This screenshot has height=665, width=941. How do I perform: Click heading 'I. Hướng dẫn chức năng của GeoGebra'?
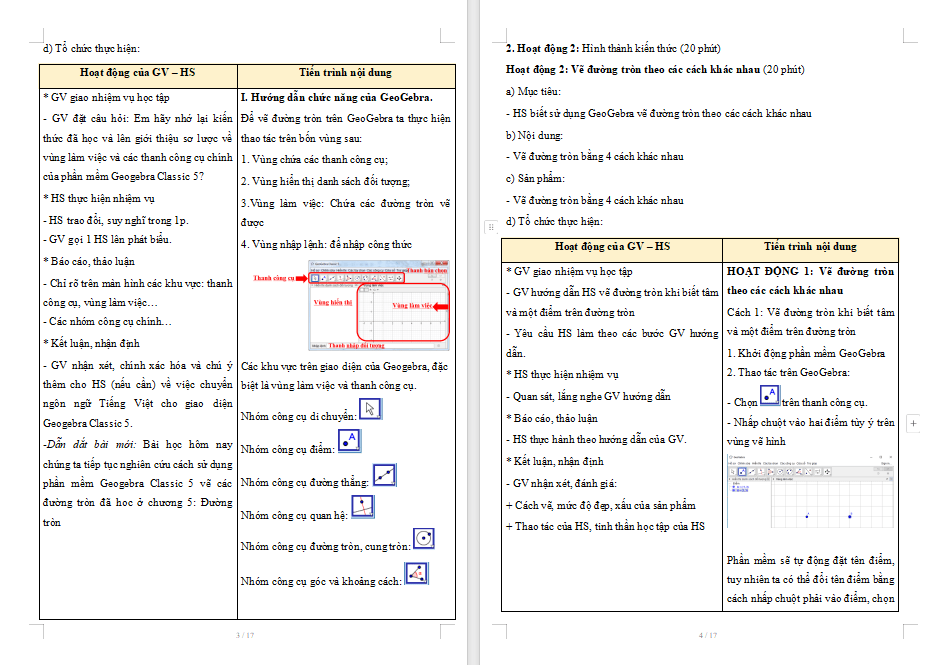[337, 98]
